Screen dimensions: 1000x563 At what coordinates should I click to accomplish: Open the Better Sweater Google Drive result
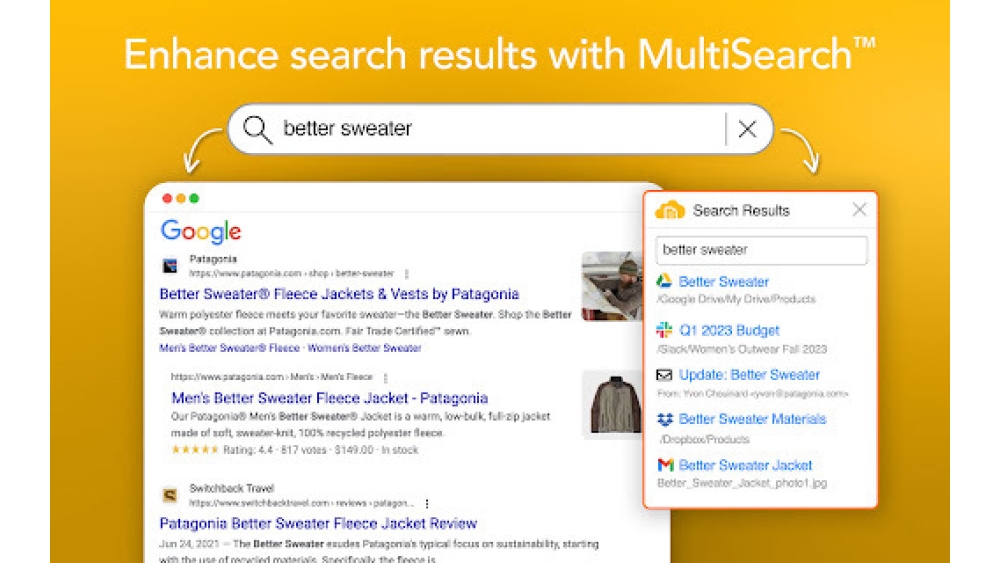tap(723, 282)
